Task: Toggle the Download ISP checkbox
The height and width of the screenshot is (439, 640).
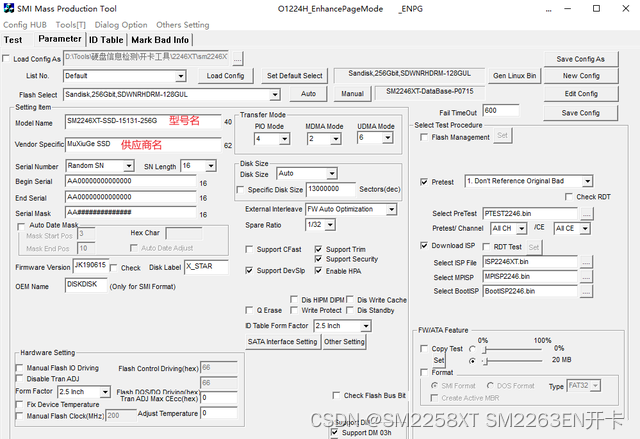Action: (x=424, y=246)
